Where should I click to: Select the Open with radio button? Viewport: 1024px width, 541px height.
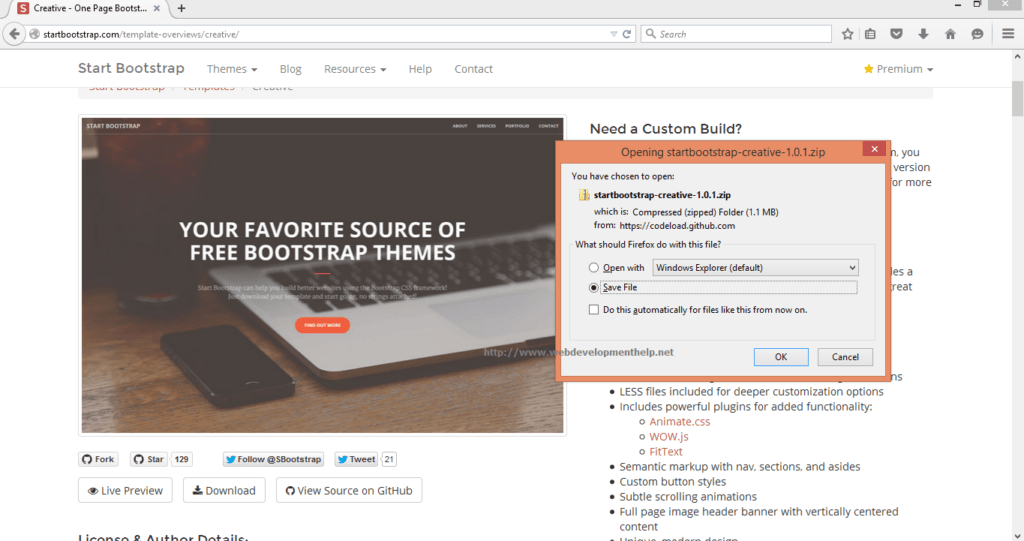(x=594, y=267)
